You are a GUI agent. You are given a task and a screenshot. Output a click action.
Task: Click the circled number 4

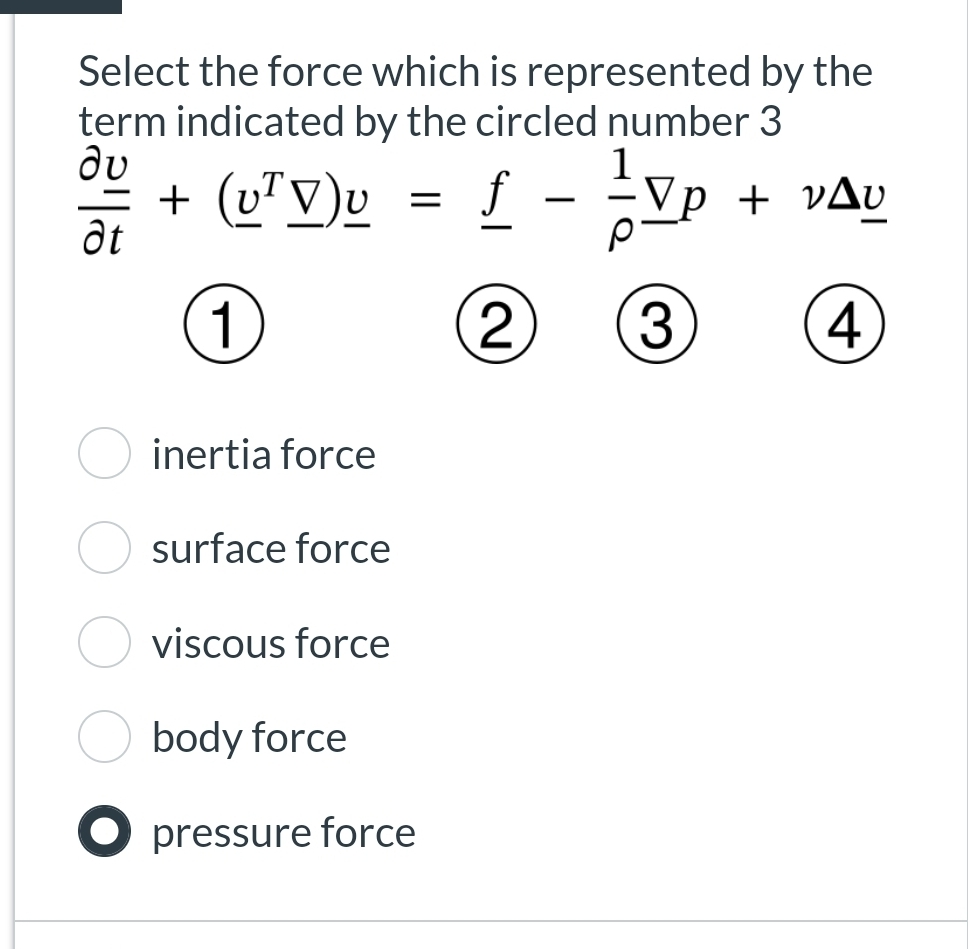click(x=845, y=323)
